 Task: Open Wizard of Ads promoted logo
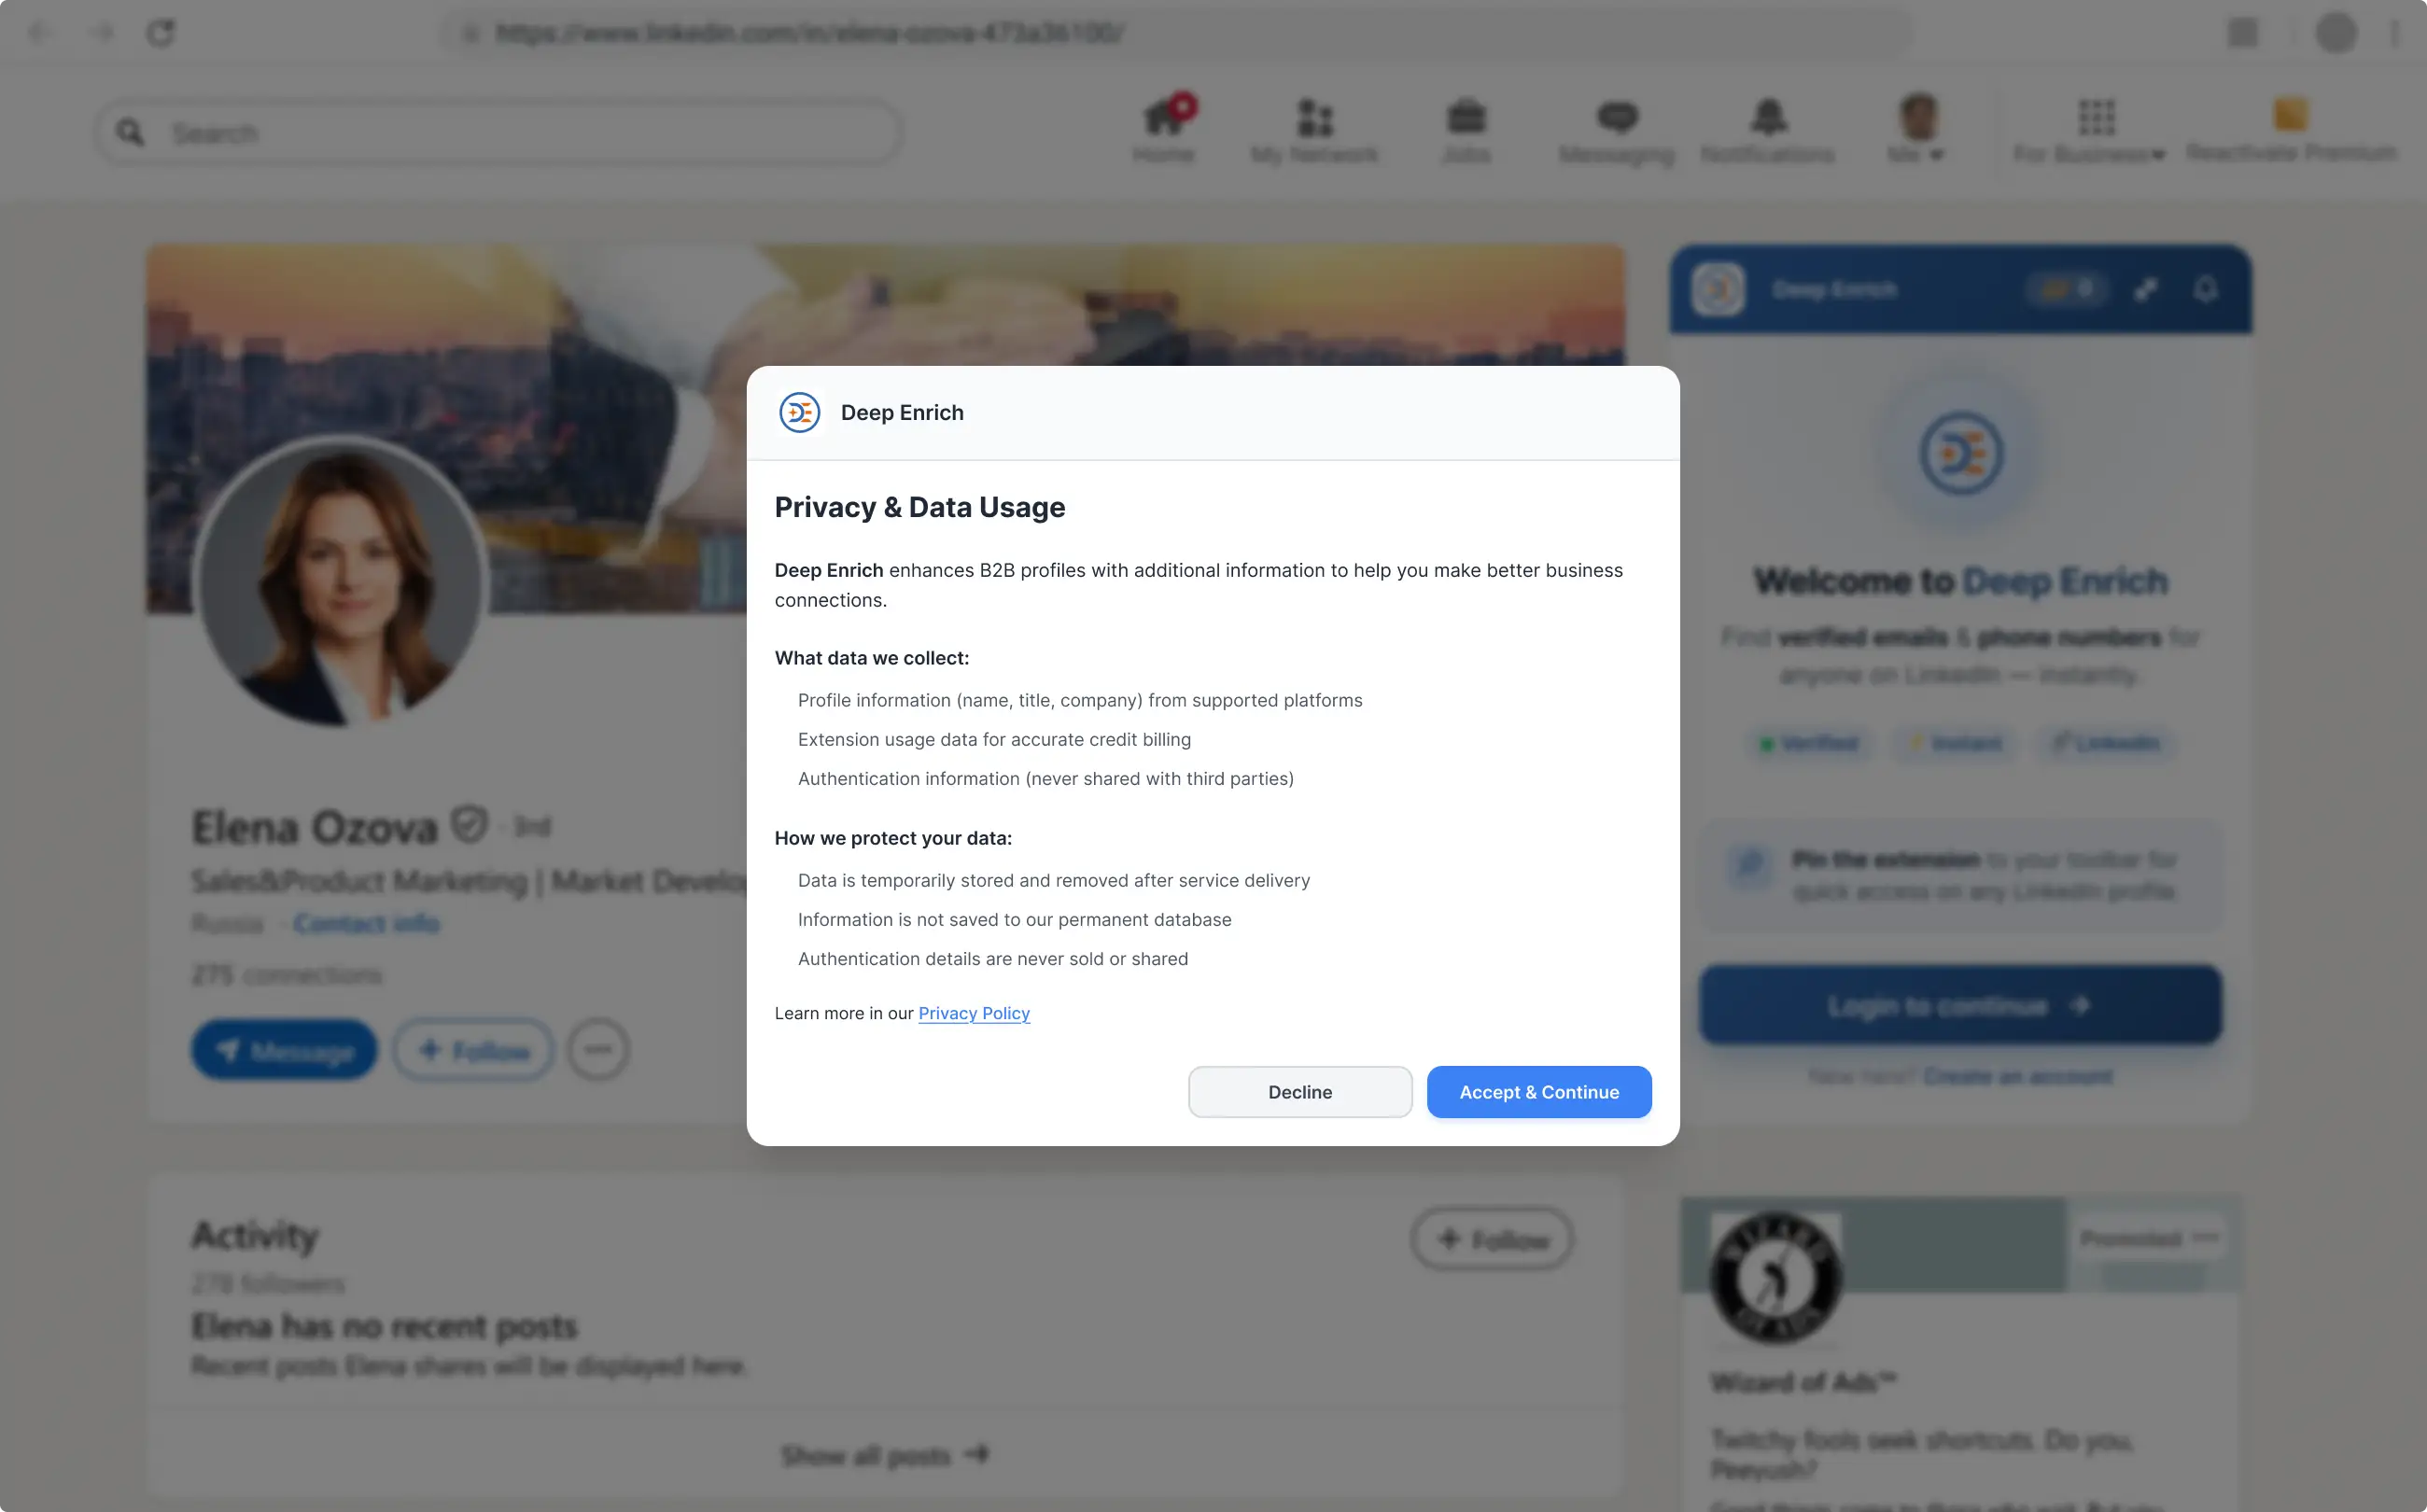pos(1777,1277)
